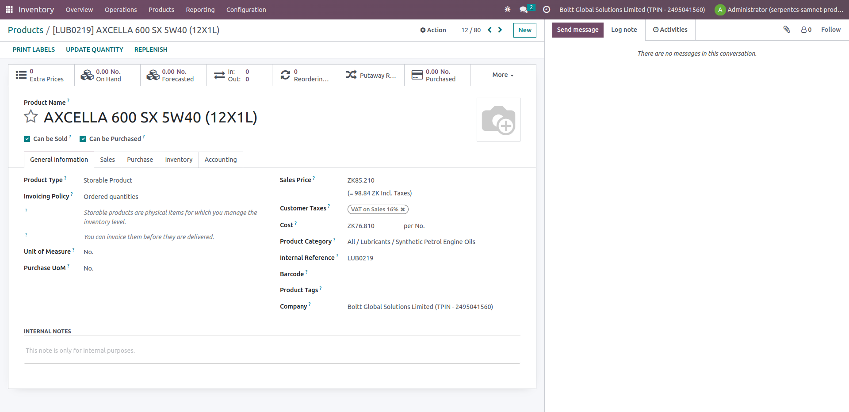Open Activities in chatter
Screen dimensions: 849x412
[x=670, y=30]
